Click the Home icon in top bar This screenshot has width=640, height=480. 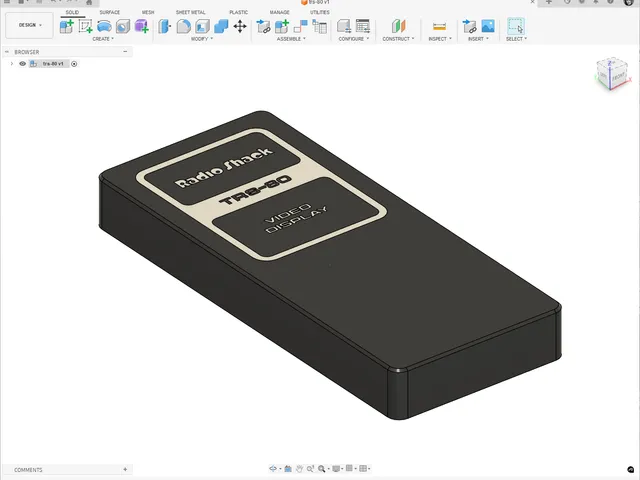pos(89,2)
